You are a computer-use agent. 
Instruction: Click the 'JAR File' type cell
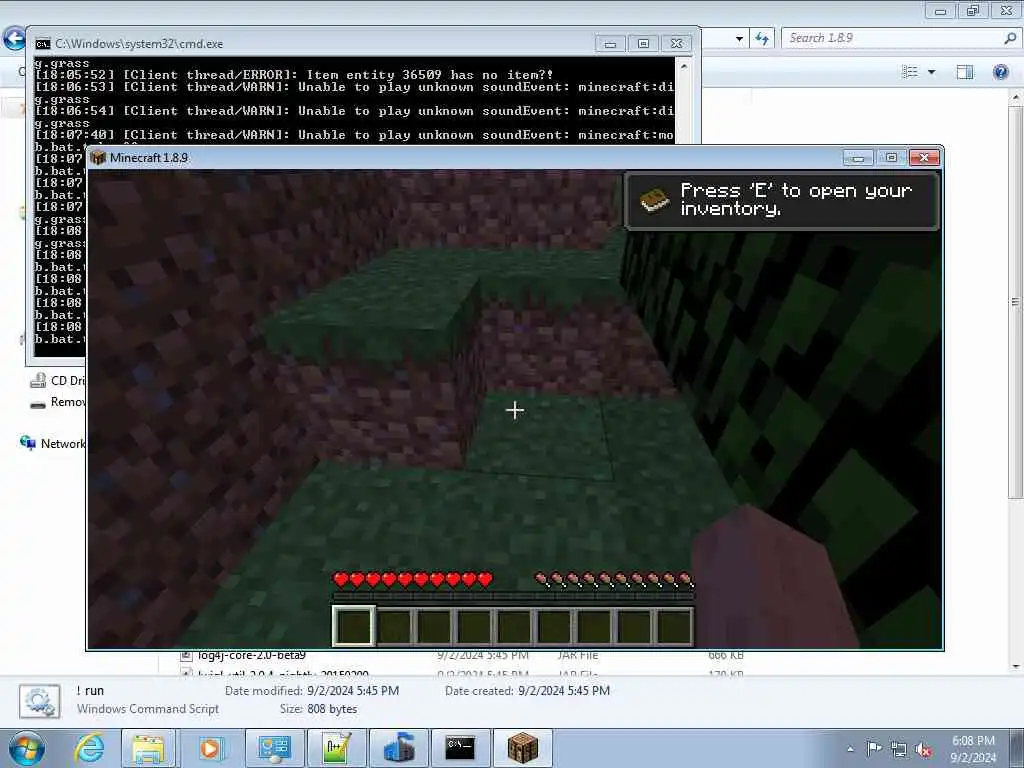(577, 655)
